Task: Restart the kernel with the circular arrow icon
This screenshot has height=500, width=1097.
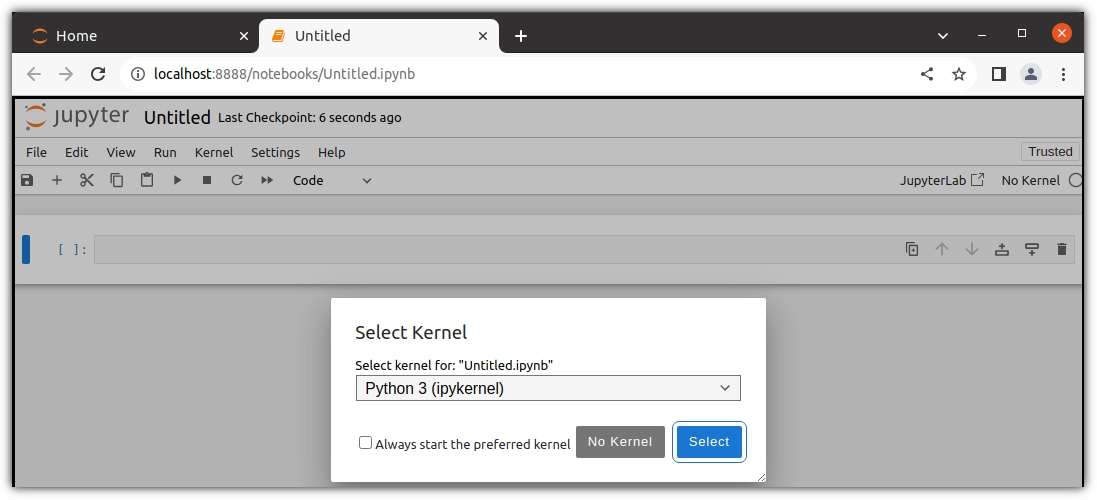Action: pyautogui.click(x=237, y=180)
